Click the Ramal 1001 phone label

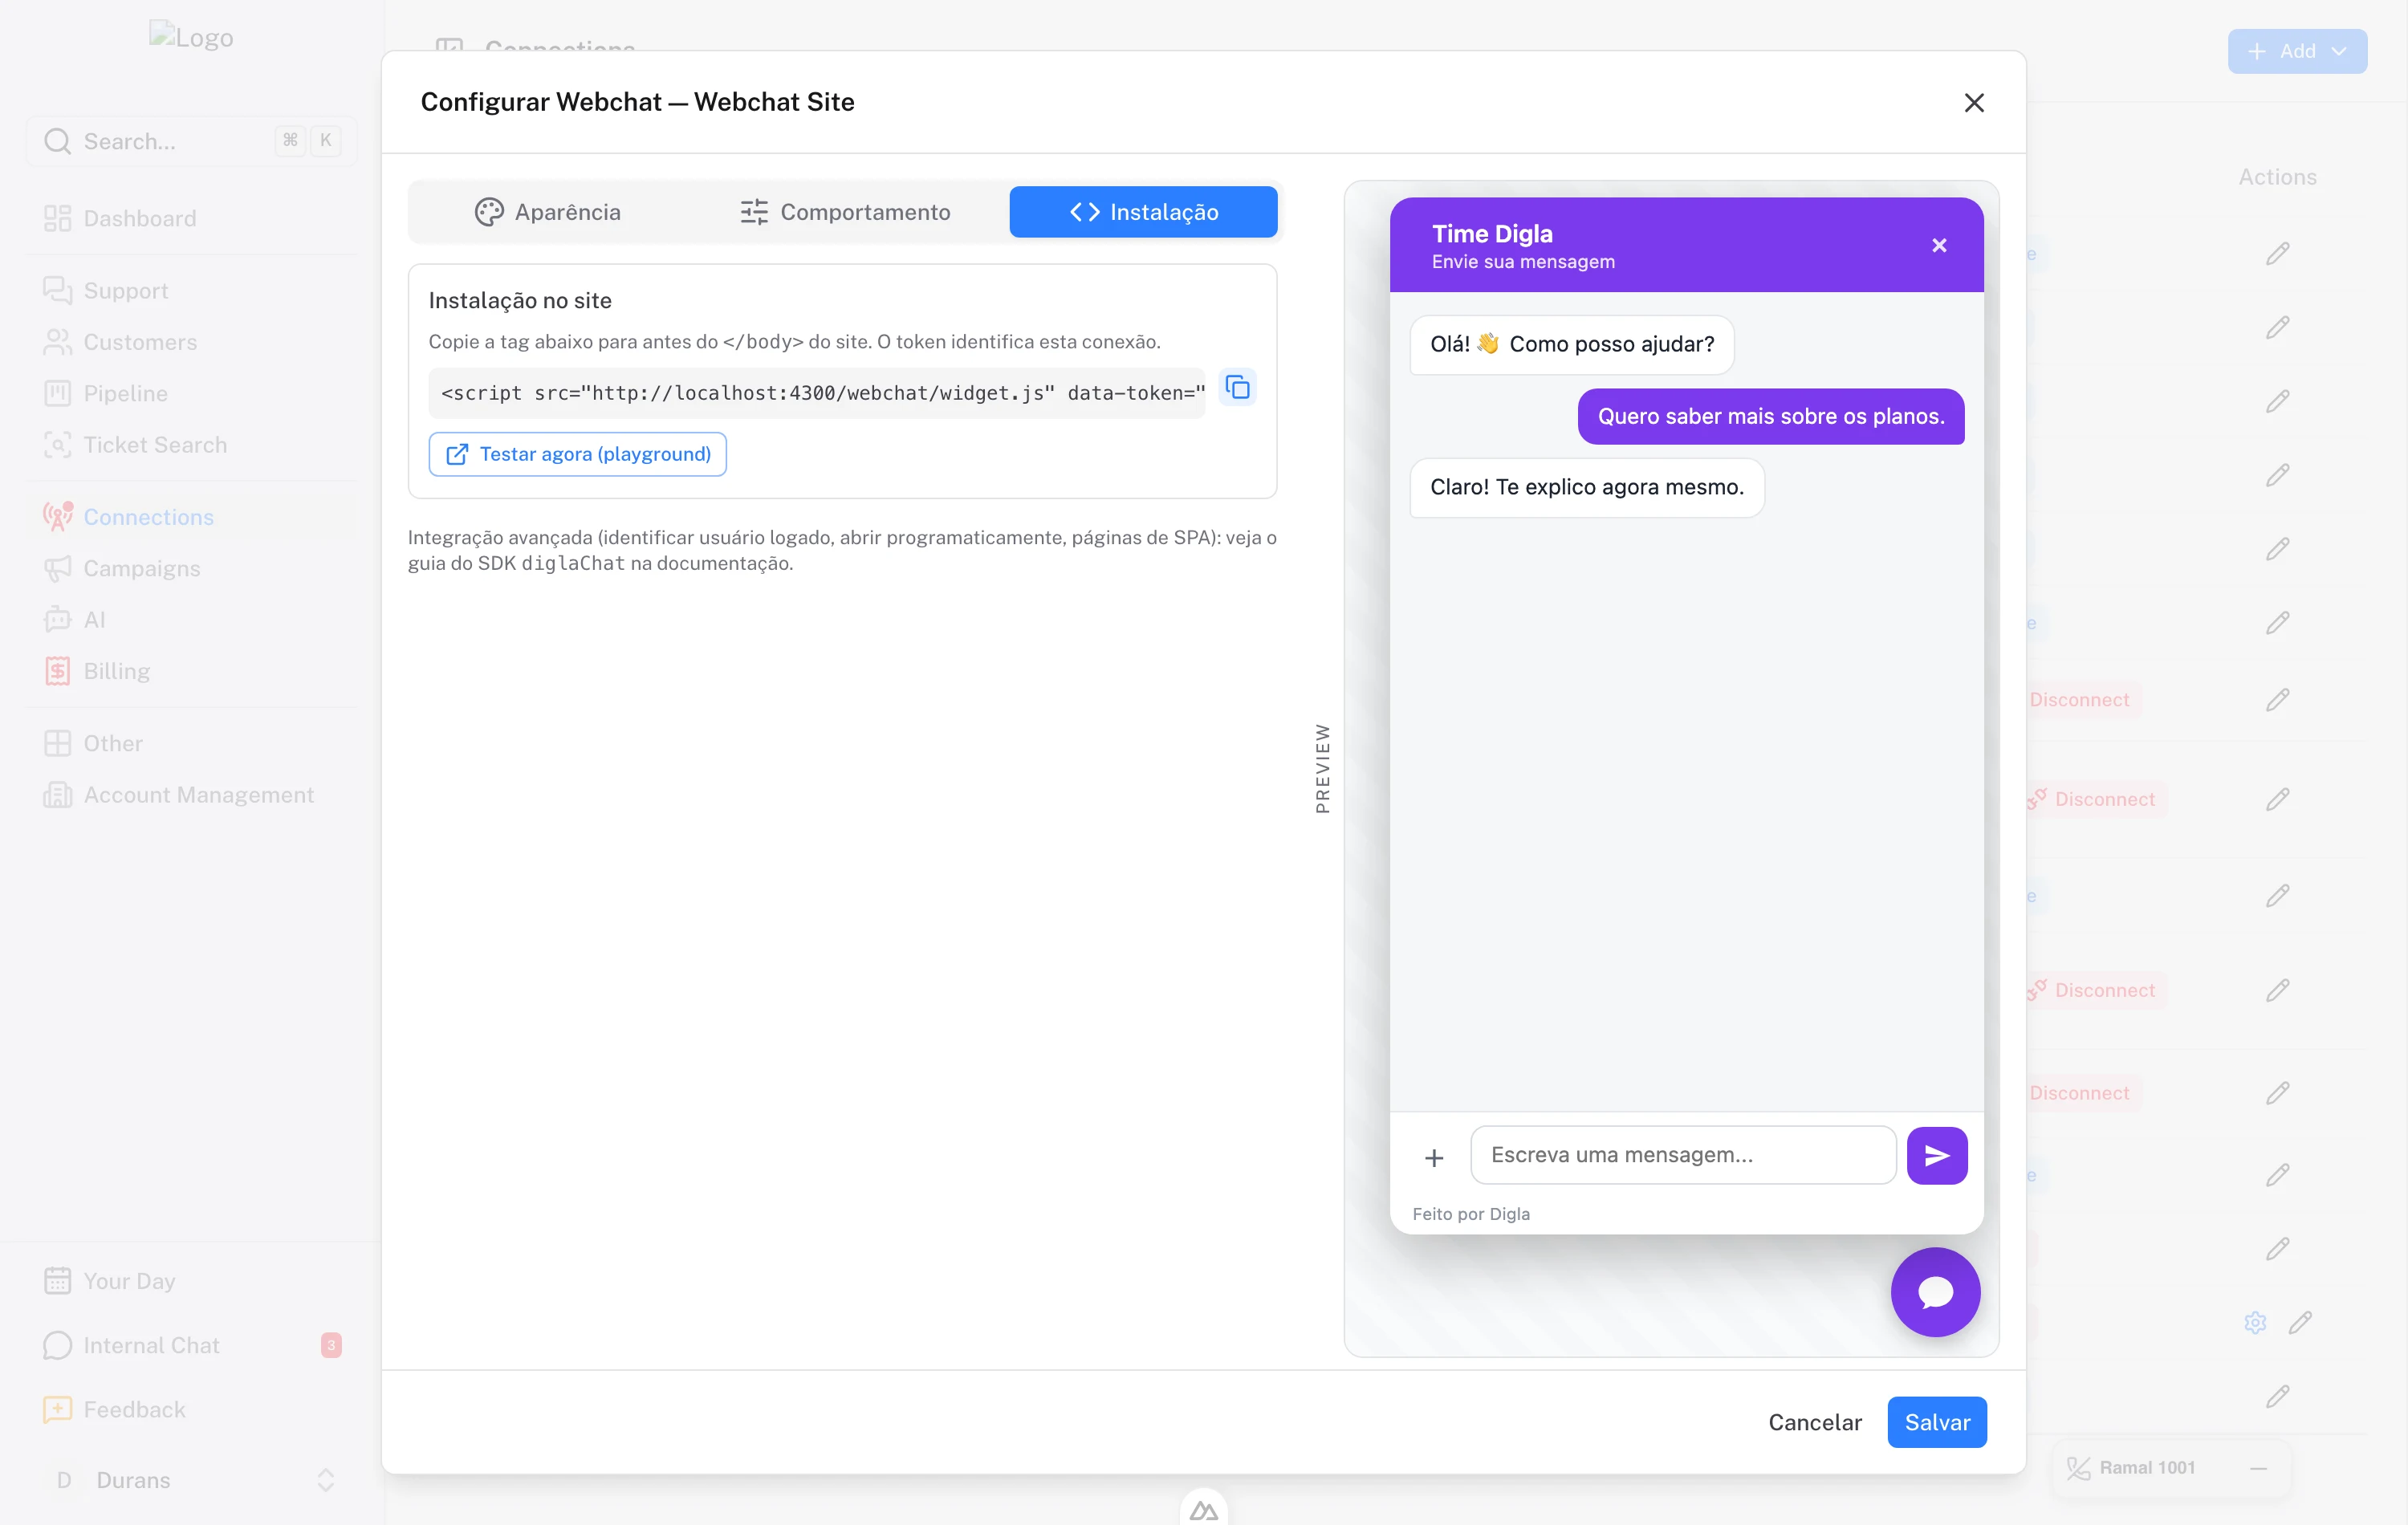(2147, 1468)
